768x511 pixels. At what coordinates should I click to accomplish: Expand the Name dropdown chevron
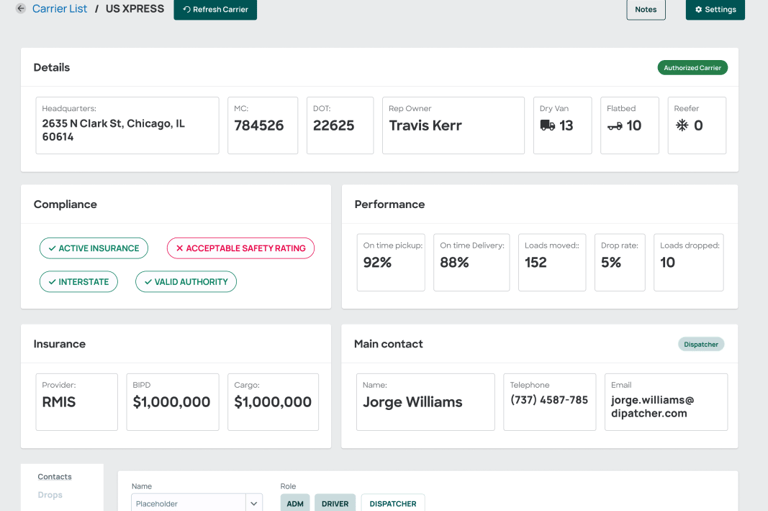(254, 503)
